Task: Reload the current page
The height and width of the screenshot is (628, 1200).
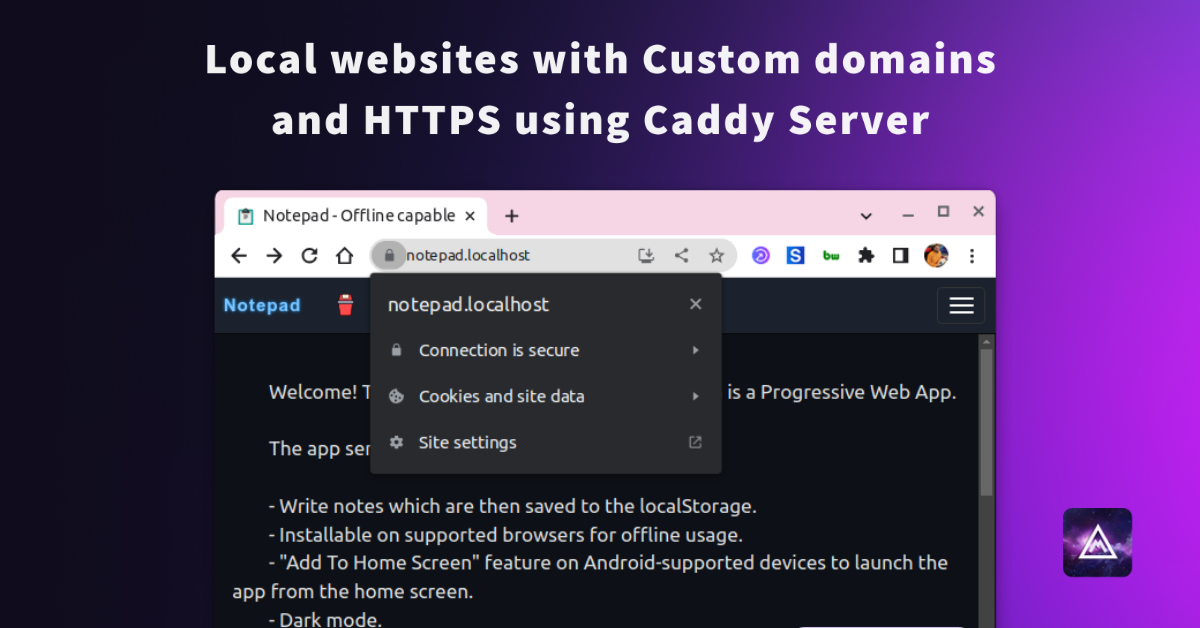Action: pyautogui.click(x=308, y=255)
